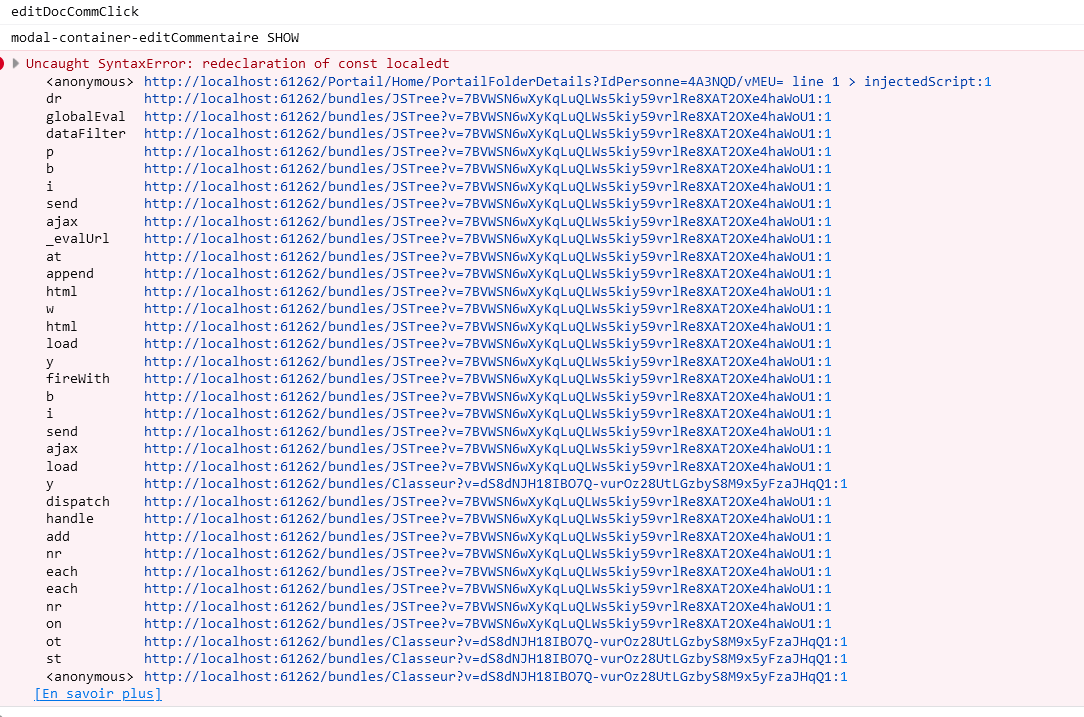Click the _evalUrl function name
This screenshot has width=1084, height=717.
pyautogui.click(x=77, y=239)
